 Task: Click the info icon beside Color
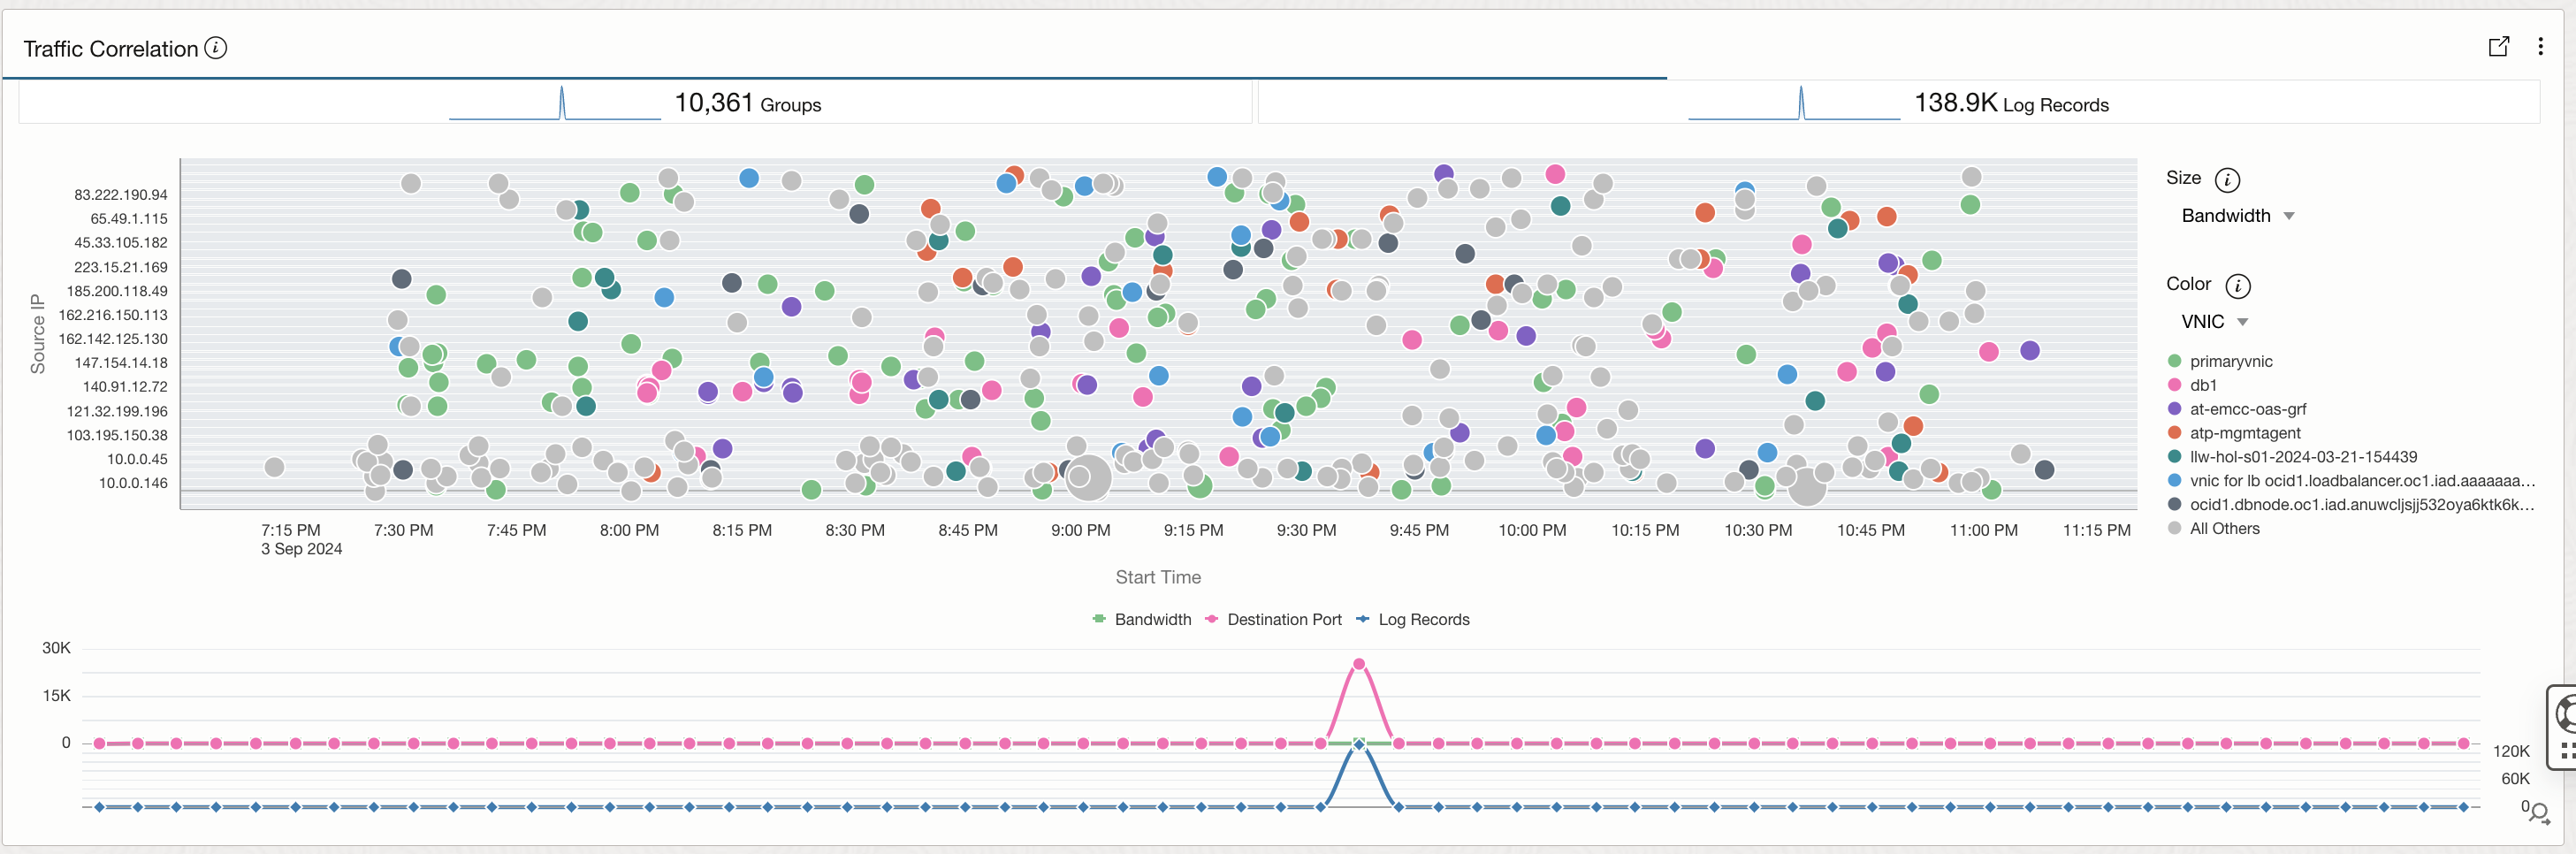[2237, 286]
